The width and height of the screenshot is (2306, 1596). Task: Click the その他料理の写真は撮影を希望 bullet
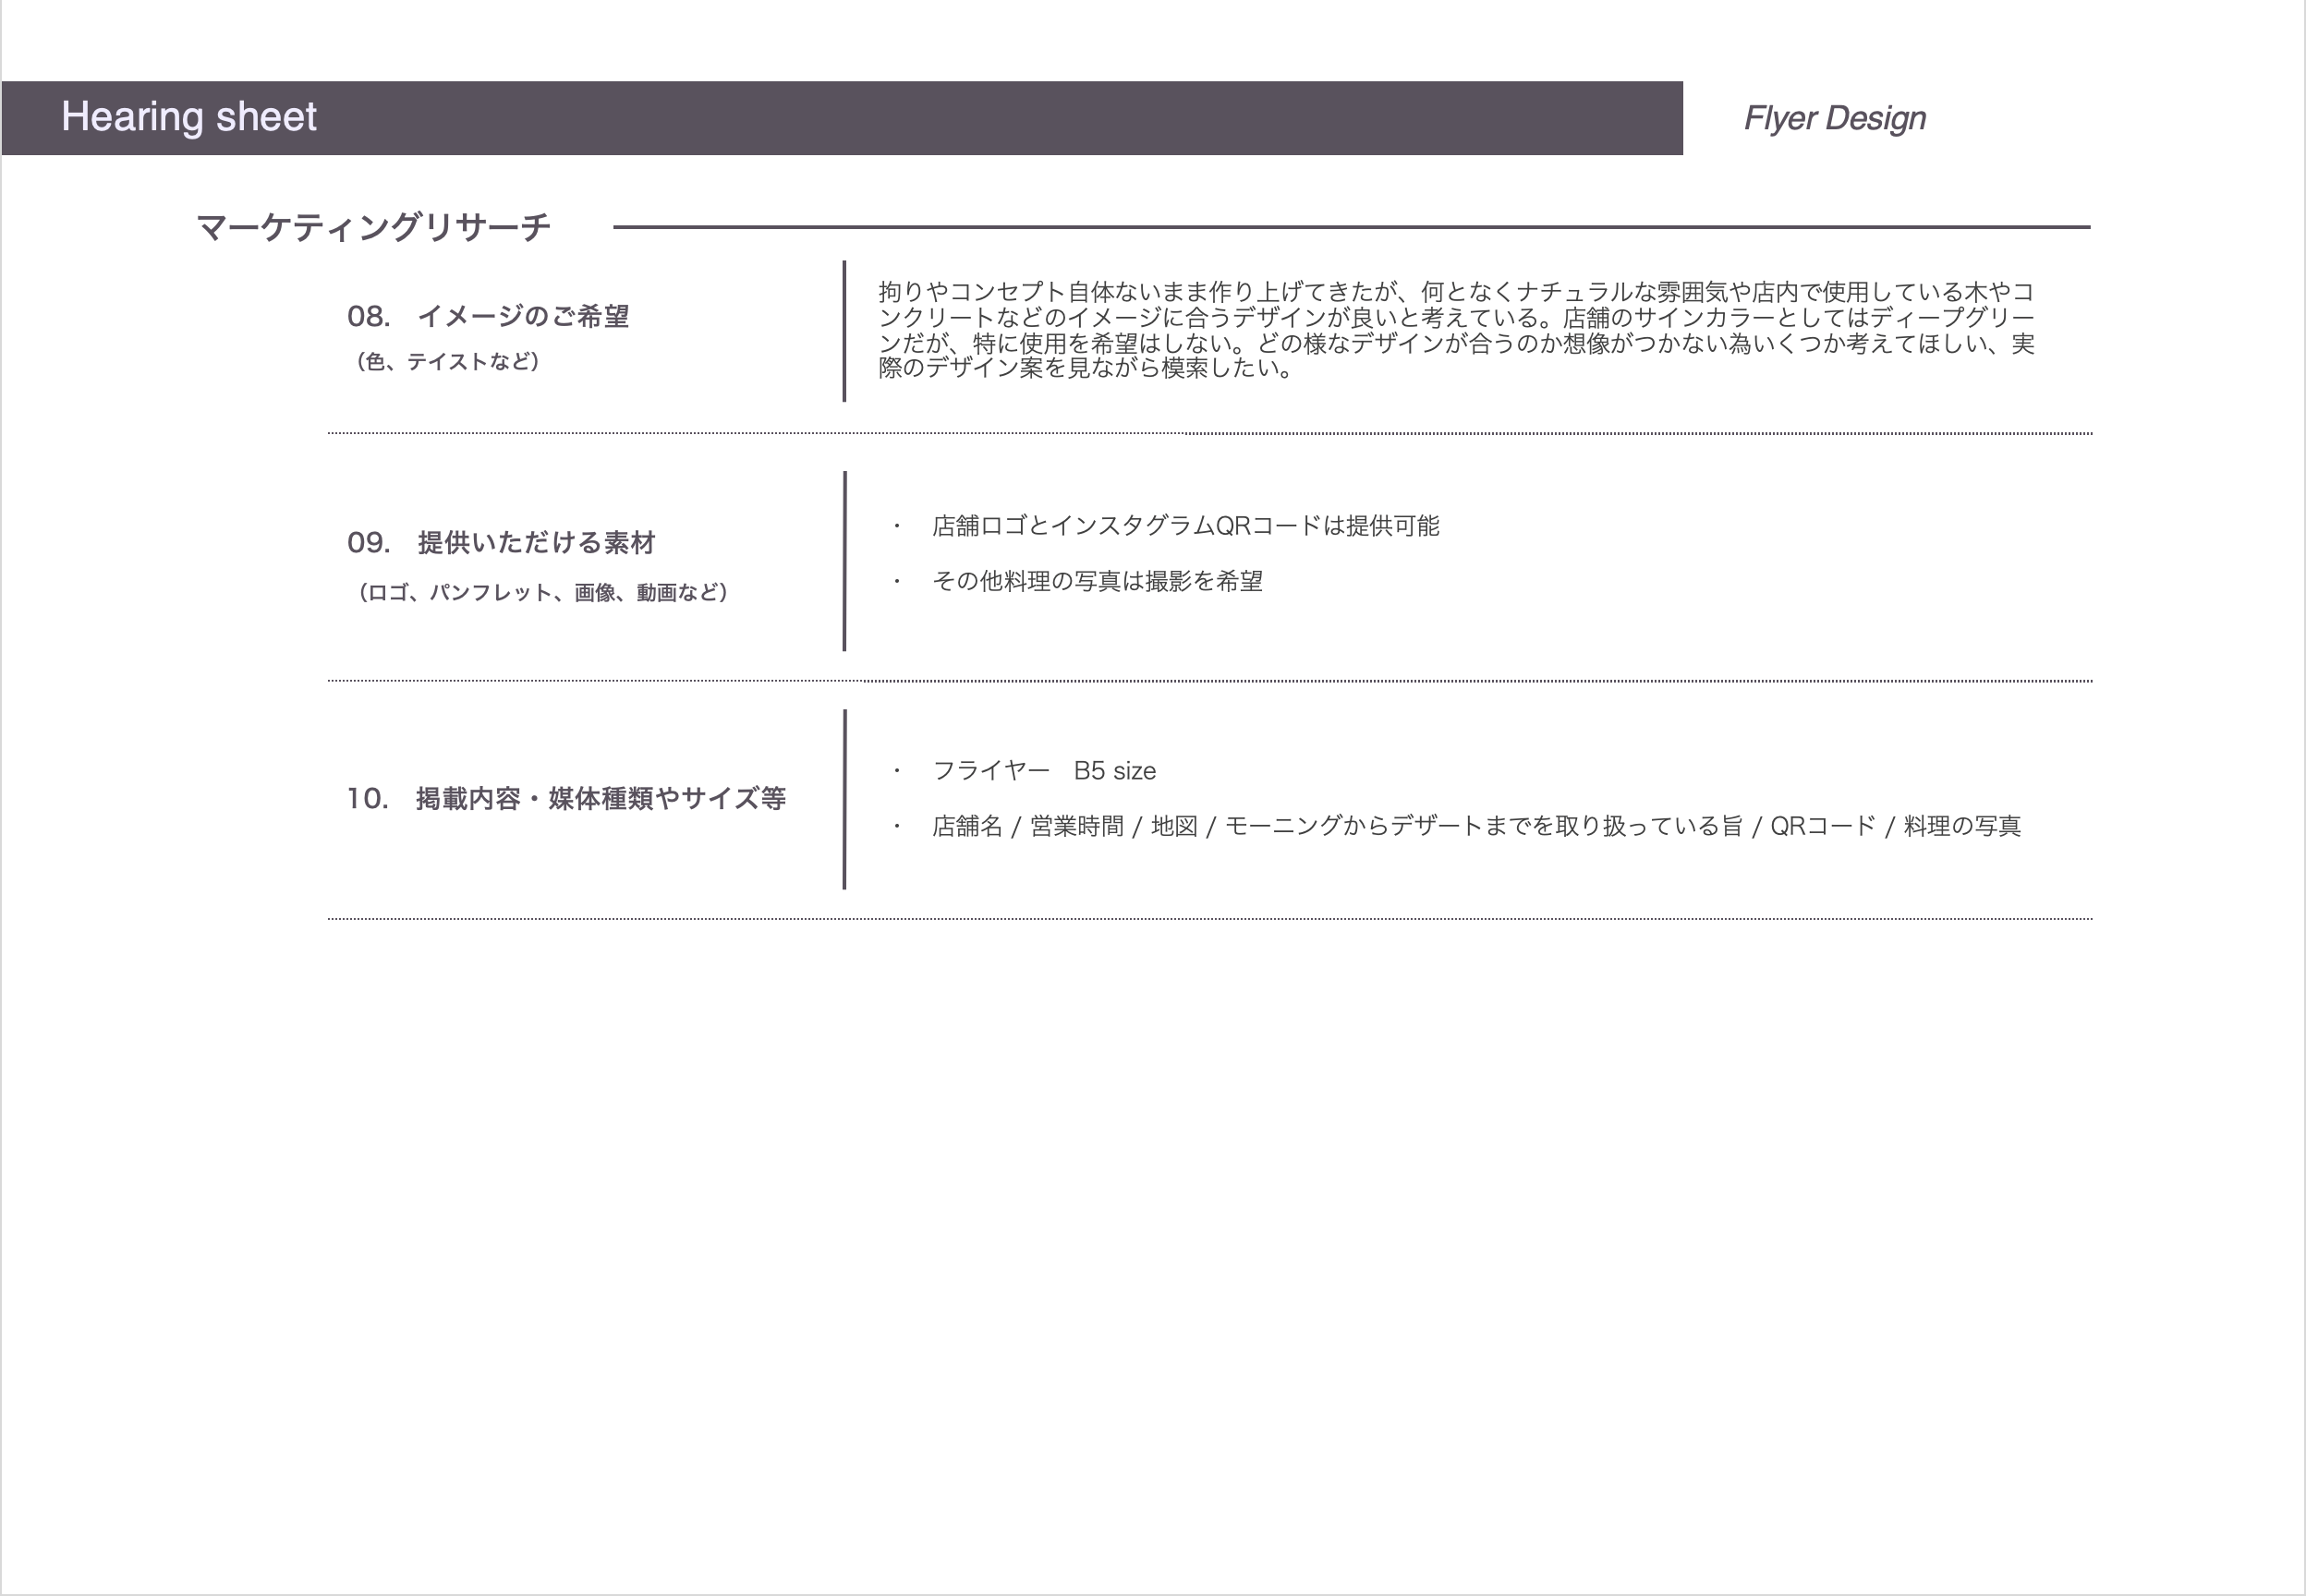coord(1097,581)
